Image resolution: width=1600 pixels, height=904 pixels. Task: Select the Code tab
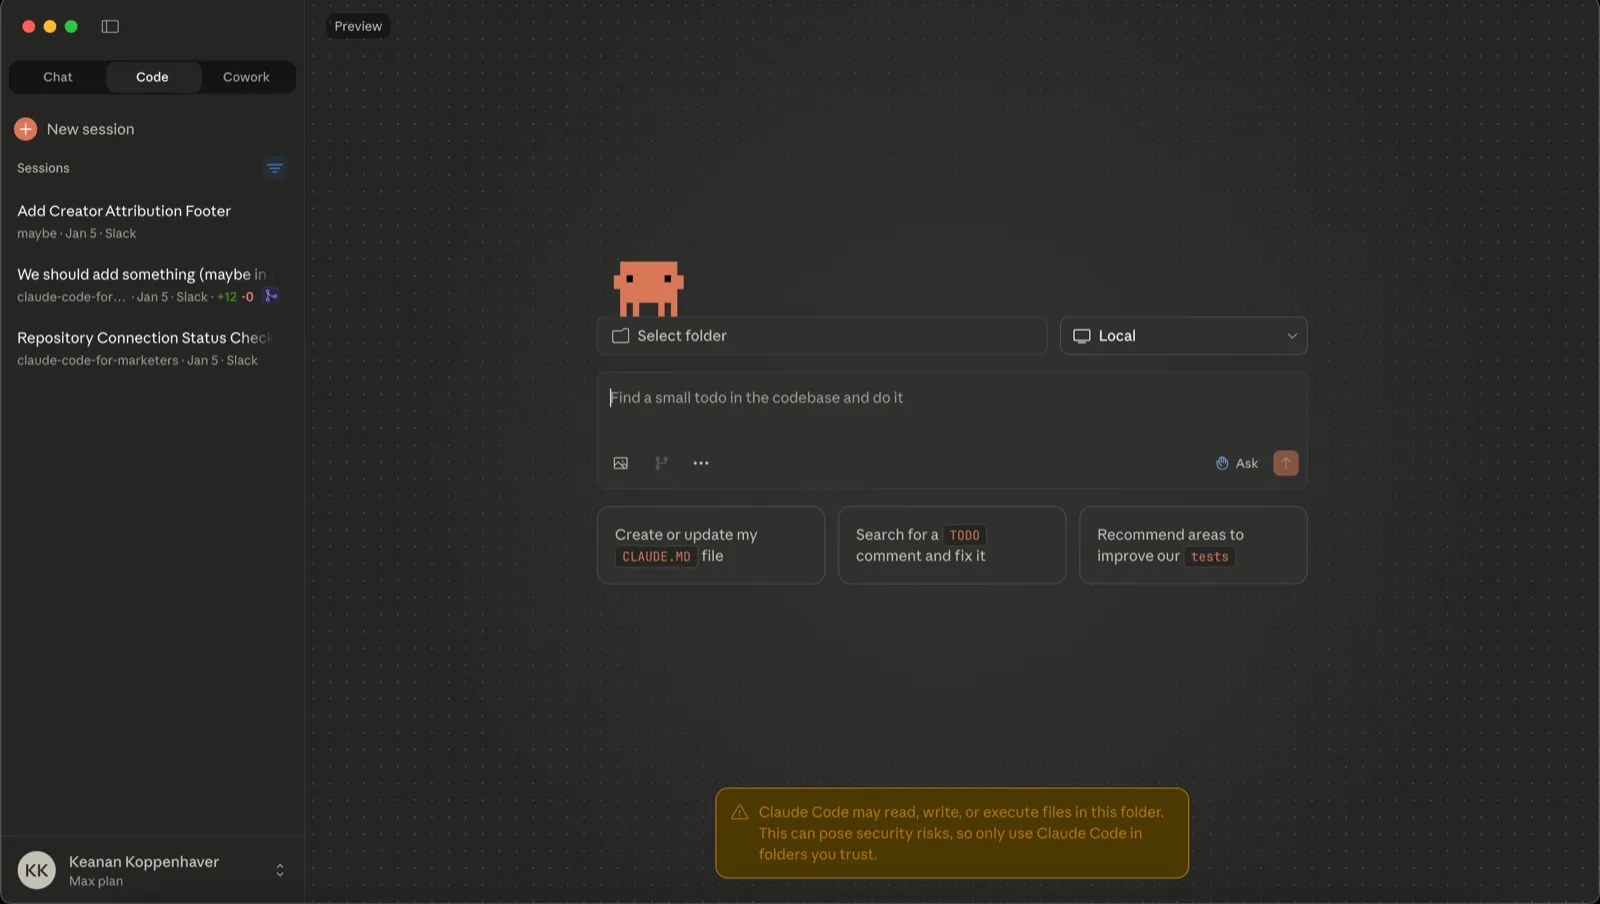coord(152,76)
